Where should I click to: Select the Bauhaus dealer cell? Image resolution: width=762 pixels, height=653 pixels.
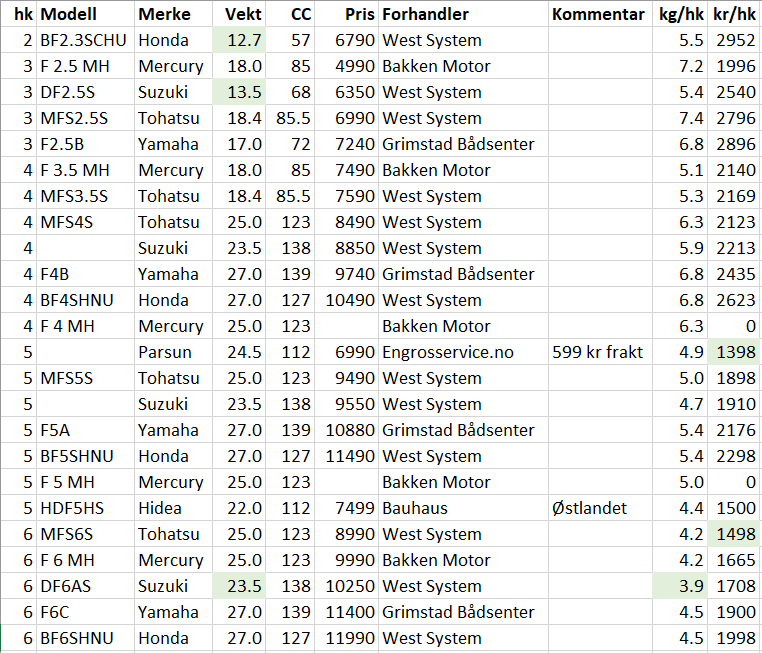click(x=463, y=508)
